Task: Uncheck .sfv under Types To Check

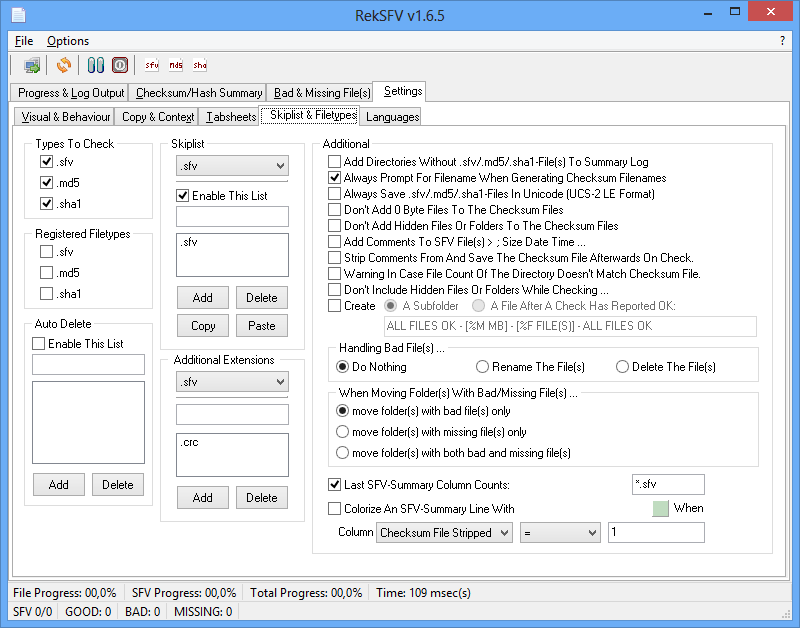Action: tap(46, 162)
